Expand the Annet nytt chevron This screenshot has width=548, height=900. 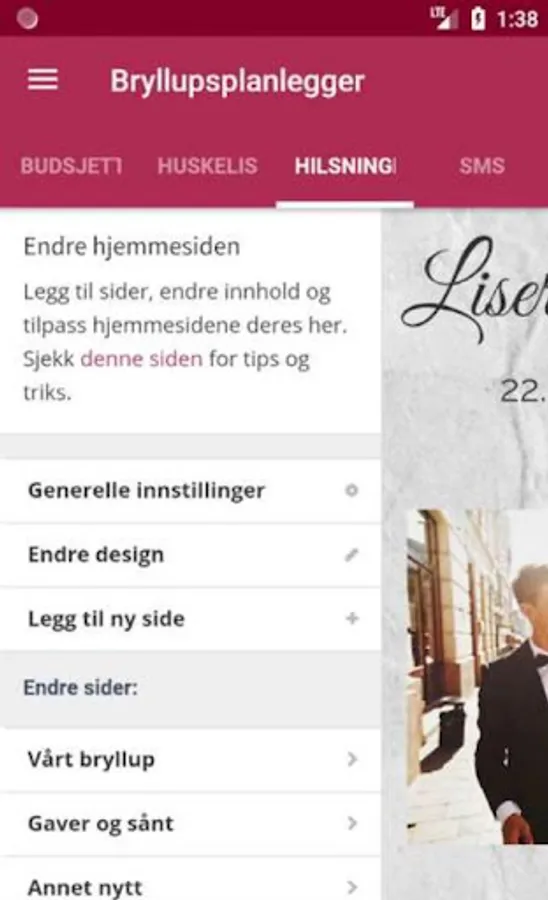(352, 887)
